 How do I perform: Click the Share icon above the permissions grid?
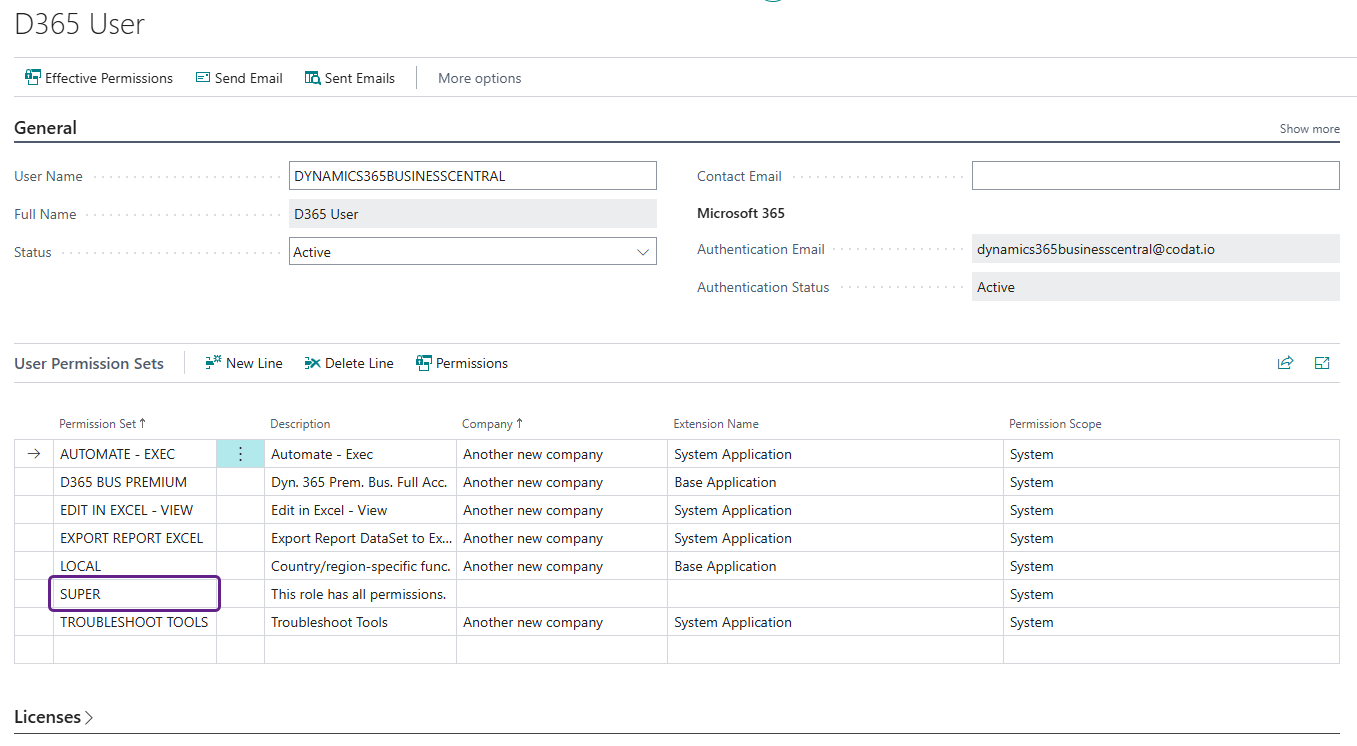coord(1285,363)
